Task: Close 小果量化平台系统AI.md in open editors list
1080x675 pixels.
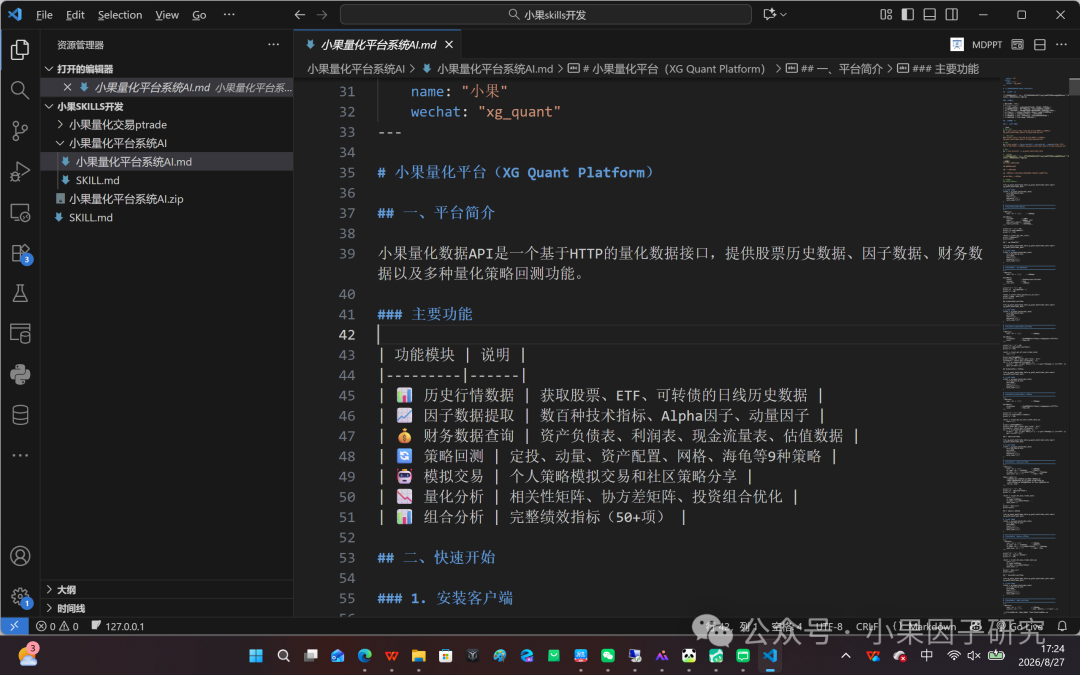Action: coord(68,87)
